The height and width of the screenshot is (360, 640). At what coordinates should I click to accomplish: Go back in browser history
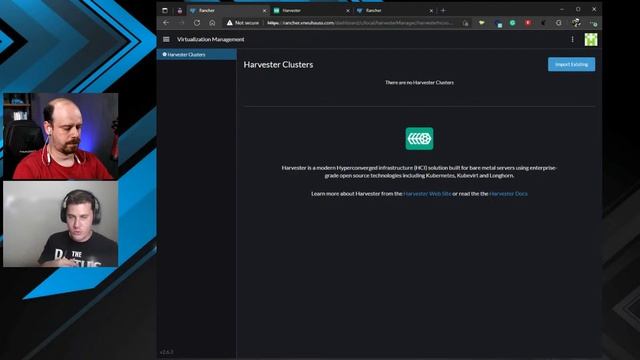point(166,23)
